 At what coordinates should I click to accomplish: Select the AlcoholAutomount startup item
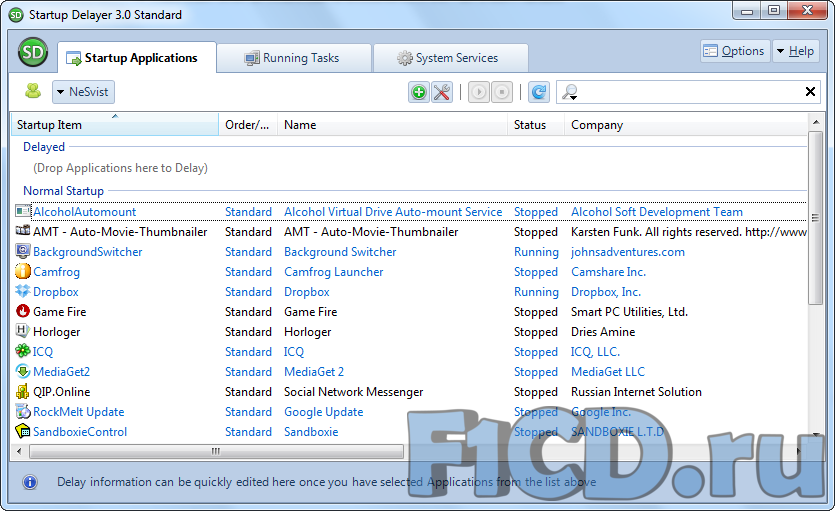pyautogui.click(x=85, y=212)
